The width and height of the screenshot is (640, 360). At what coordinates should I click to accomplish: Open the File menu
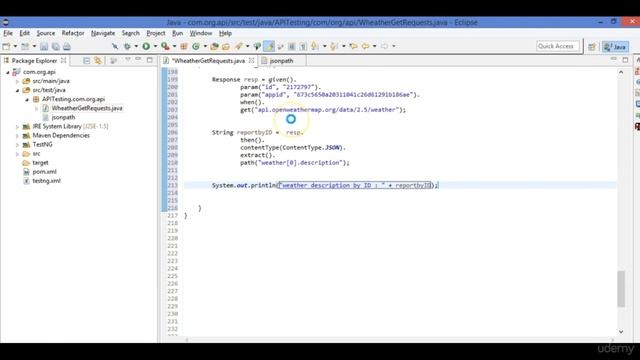[8, 33]
